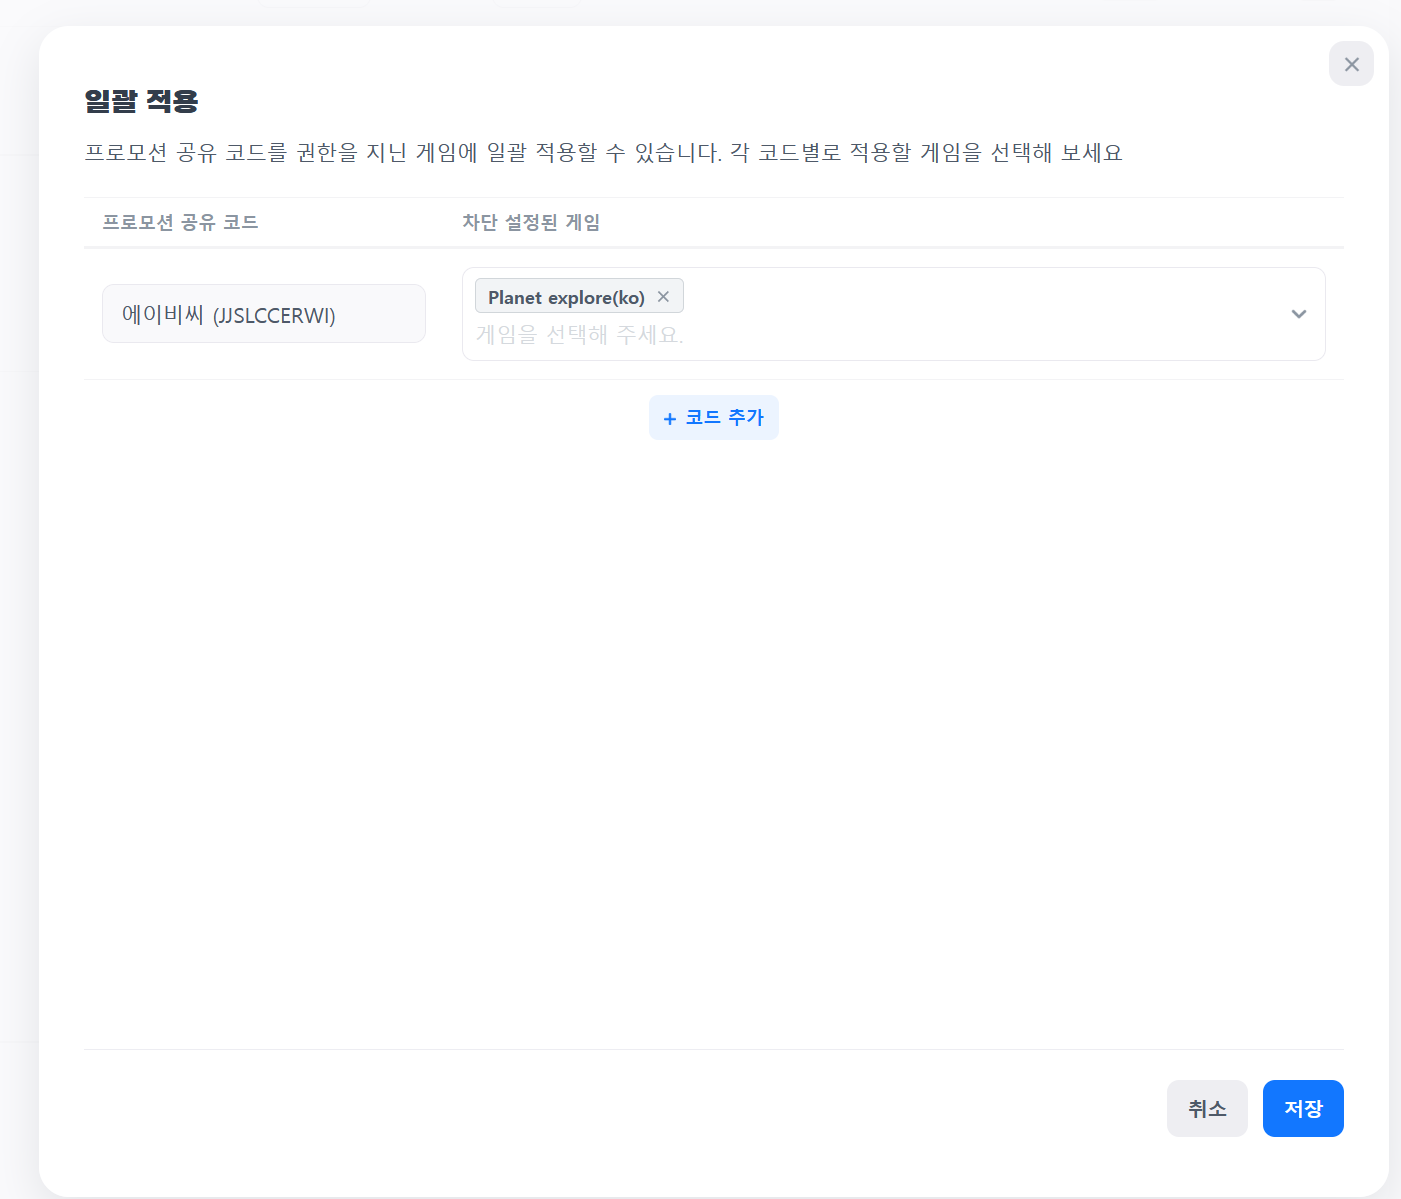This screenshot has width=1401, height=1199.
Task: Focus the 게임을 선택해 주세요 placeholder input
Action: point(580,335)
